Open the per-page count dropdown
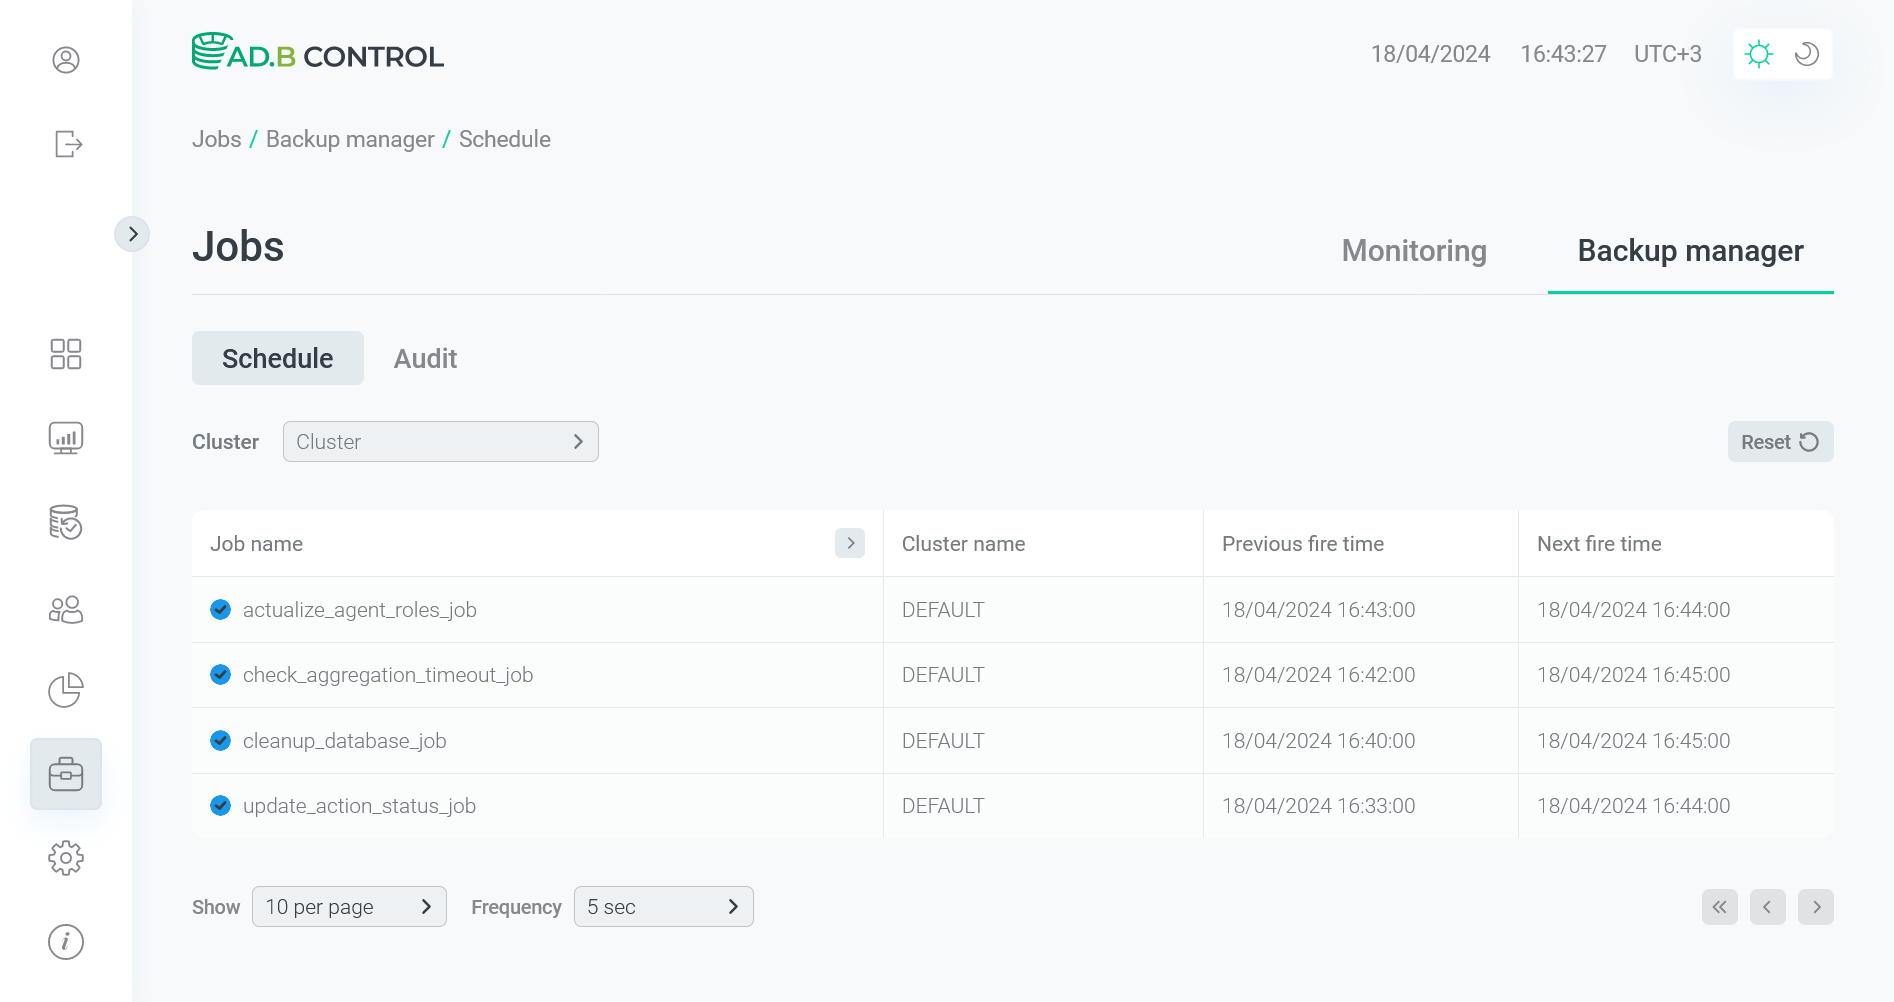Screen dimensions: 1894x1002 coord(349,906)
